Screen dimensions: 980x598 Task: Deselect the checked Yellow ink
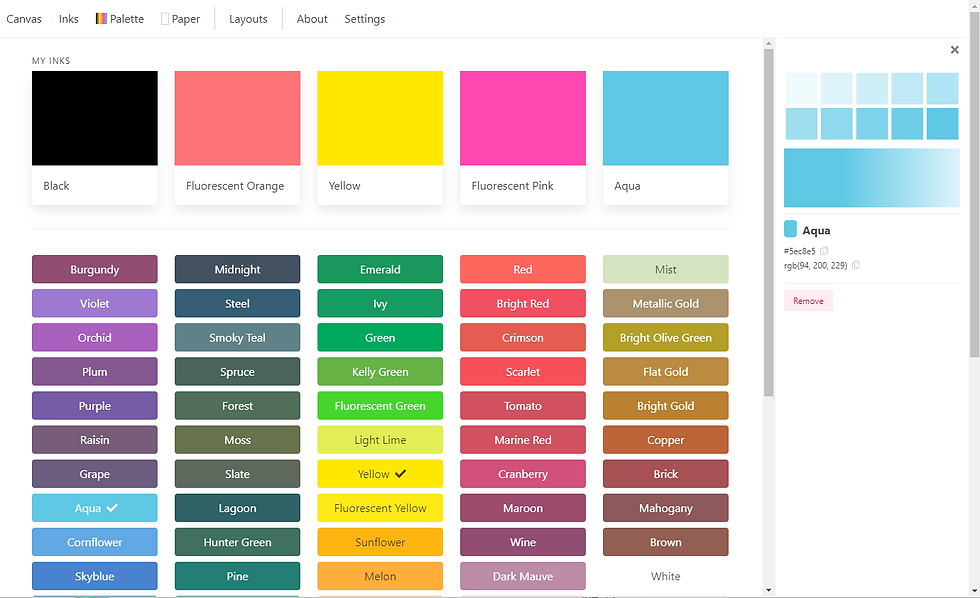pyautogui.click(x=380, y=474)
